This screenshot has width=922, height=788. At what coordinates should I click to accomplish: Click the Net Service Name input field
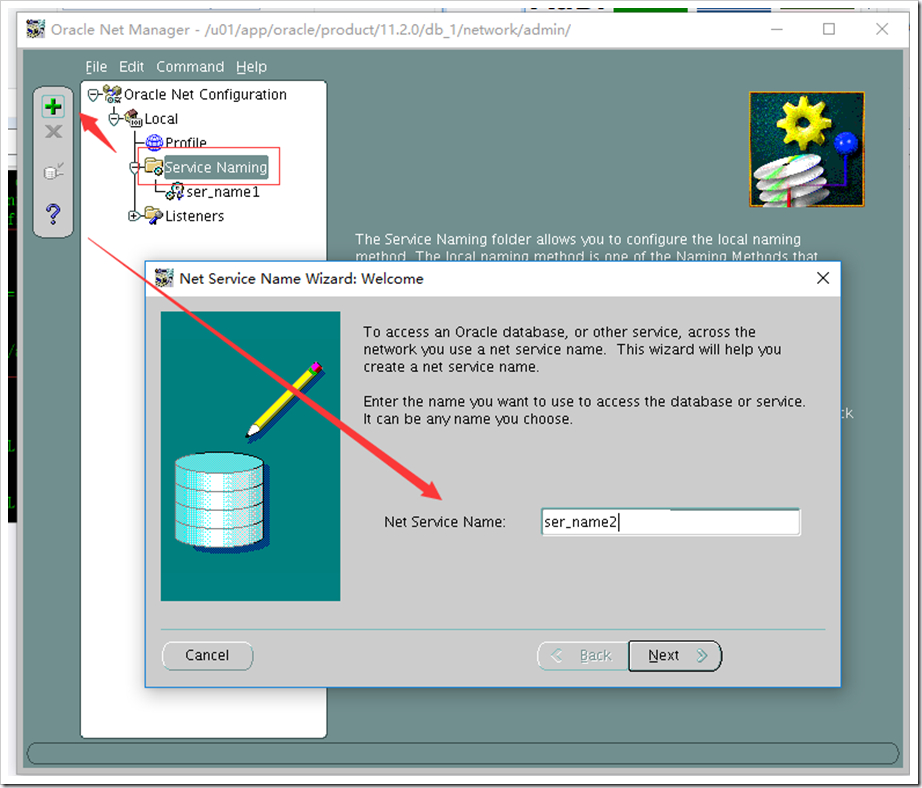(x=670, y=522)
